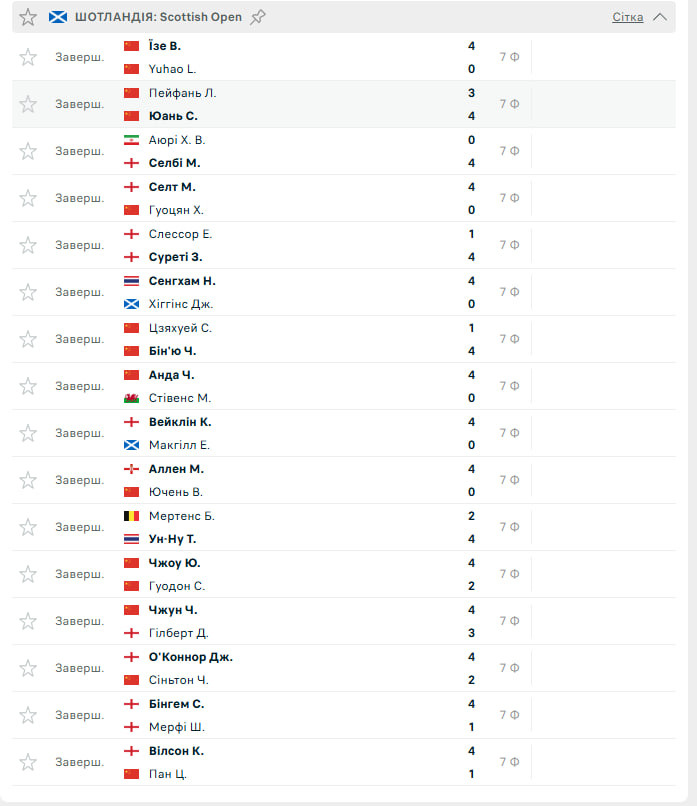Click star for Мертенс Б. vs Ун-Ну Т.
The width and height of the screenshot is (697, 806).
(x=28, y=527)
